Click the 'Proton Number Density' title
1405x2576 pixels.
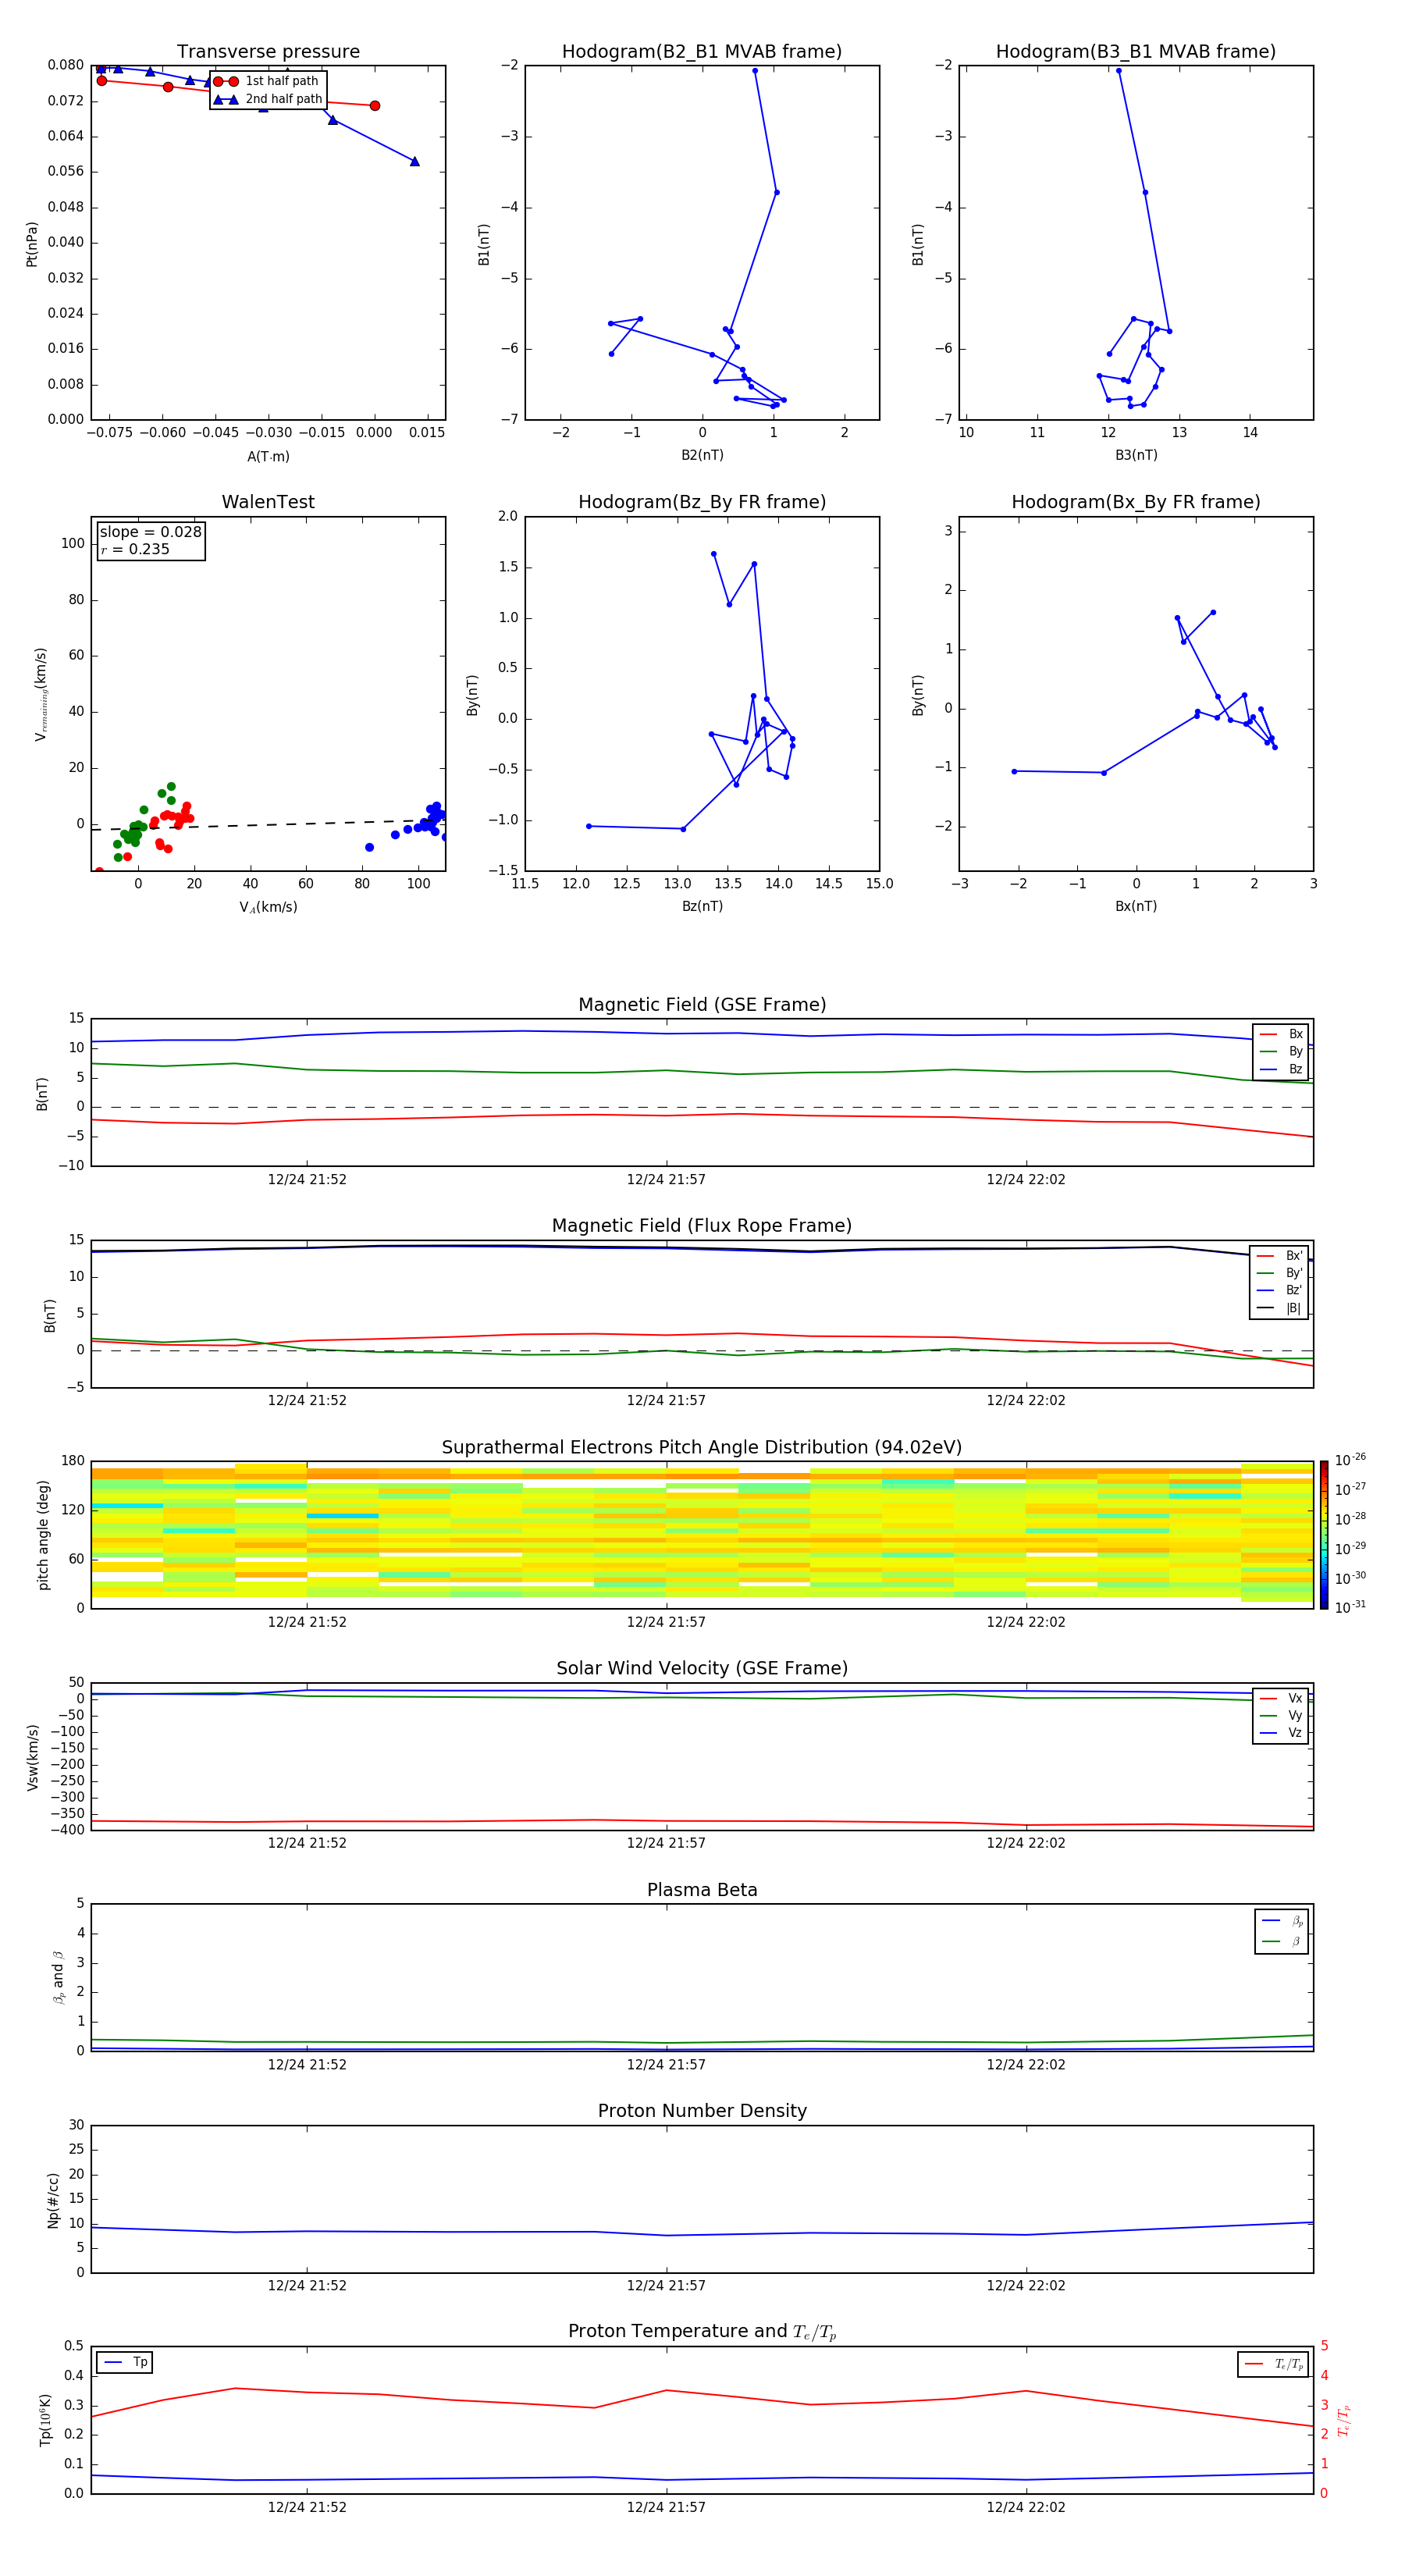click(x=702, y=2111)
